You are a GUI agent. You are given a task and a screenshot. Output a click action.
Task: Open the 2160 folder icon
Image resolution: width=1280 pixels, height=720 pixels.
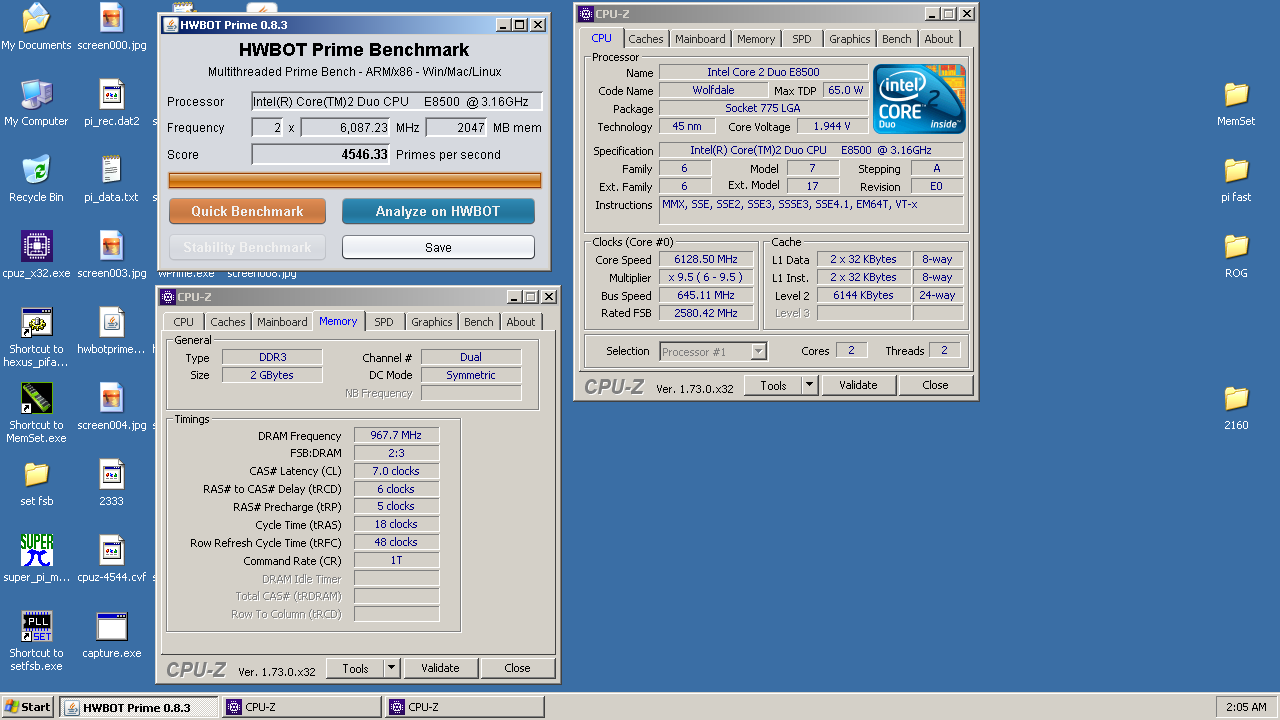(1236, 398)
